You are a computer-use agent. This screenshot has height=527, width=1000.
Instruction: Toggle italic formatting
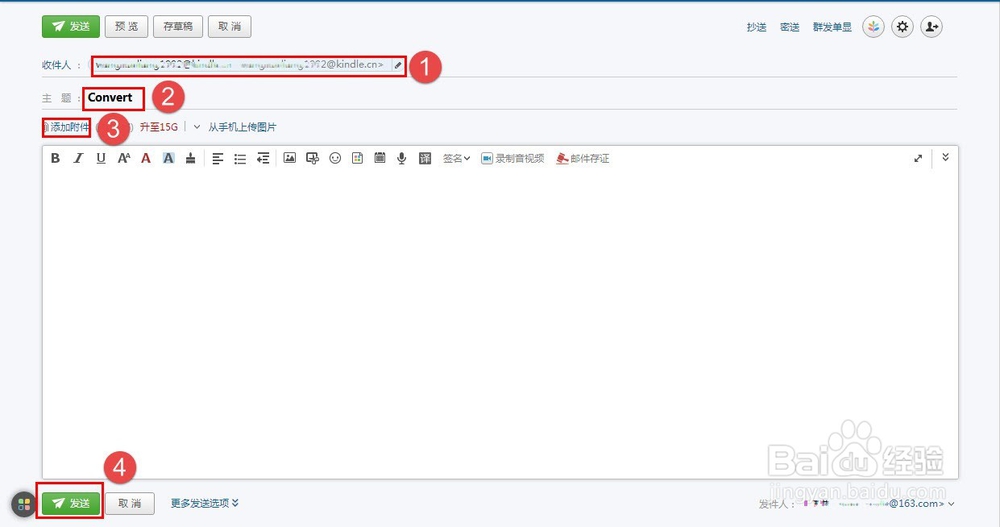[78, 158]
